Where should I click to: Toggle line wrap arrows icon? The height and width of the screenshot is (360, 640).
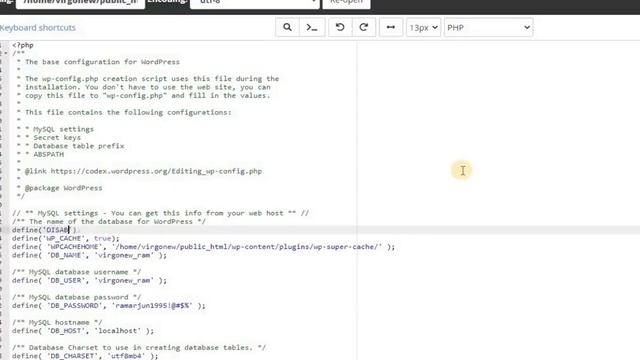391,27
